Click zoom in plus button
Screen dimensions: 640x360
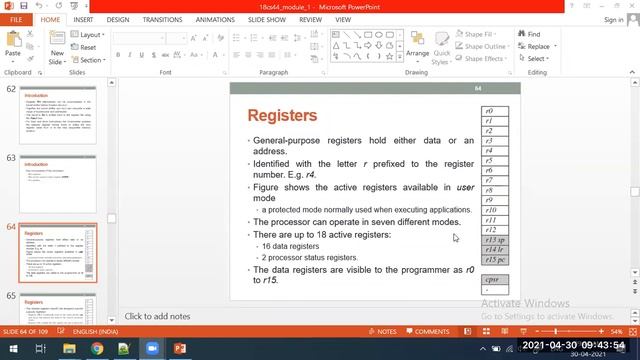[x=601, y=331]
